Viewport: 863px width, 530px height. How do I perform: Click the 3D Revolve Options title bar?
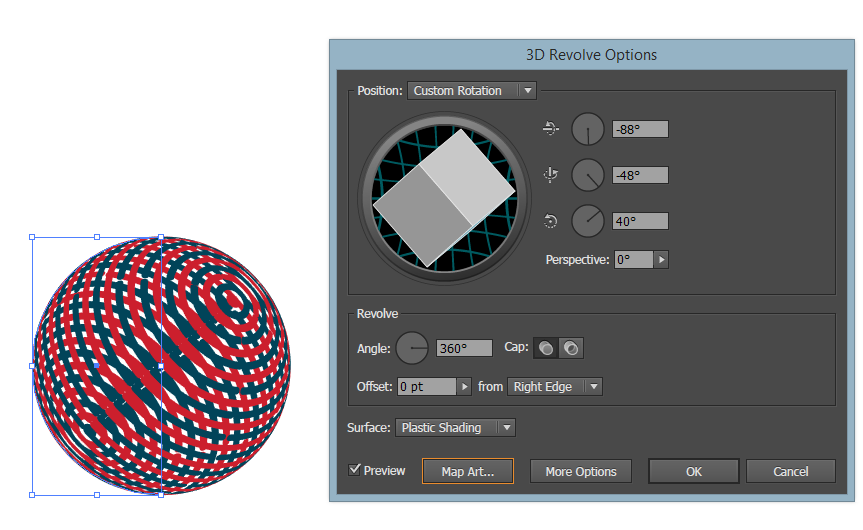[592, 55]
